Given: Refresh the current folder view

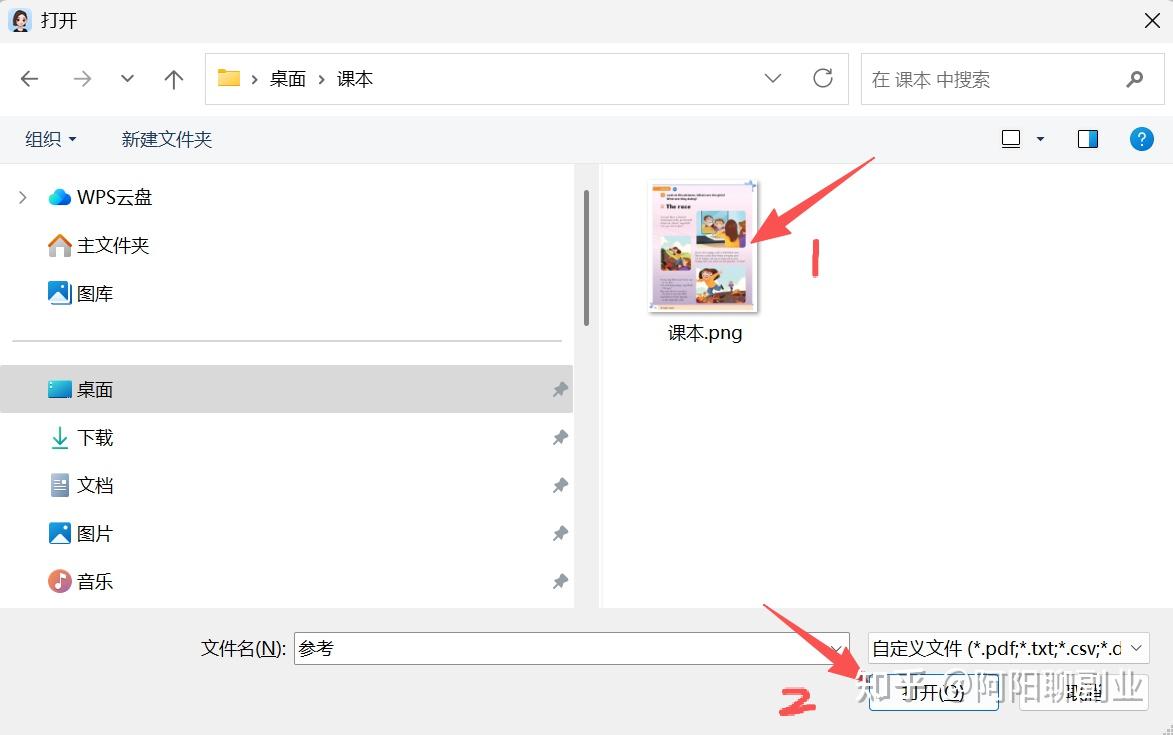Looking at the screenshot, I should pyautogui.click(x=823, y=78).
